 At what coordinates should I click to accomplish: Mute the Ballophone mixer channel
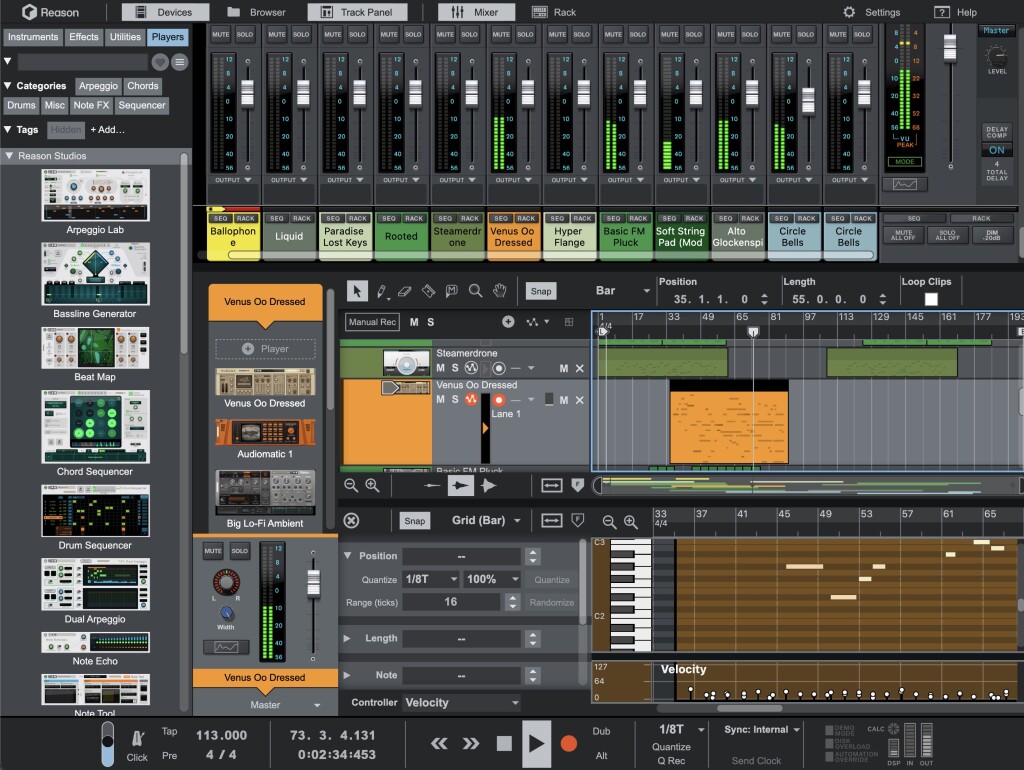221,34
